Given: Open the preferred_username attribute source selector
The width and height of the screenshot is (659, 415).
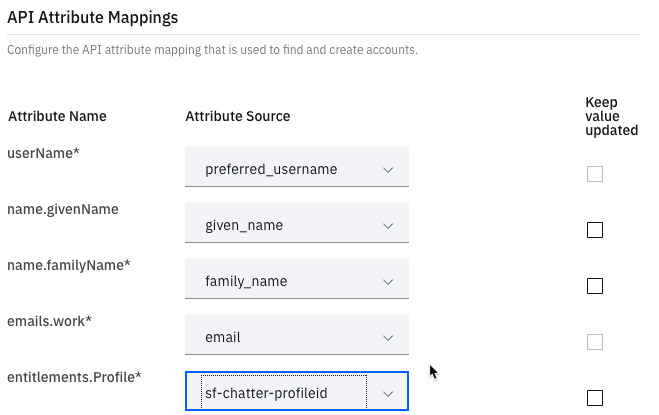Looking at the screenshot, I should [283, 170].
